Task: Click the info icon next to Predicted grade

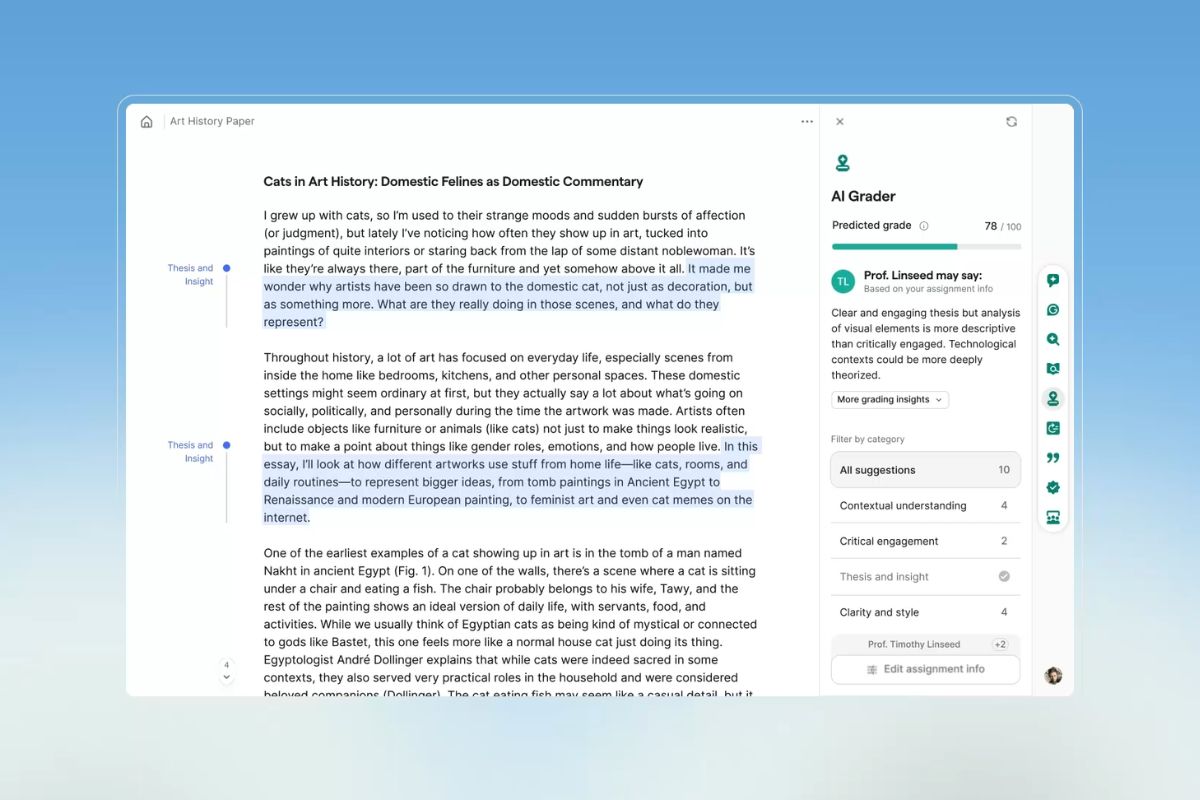Action: click(x=924, y=226)
